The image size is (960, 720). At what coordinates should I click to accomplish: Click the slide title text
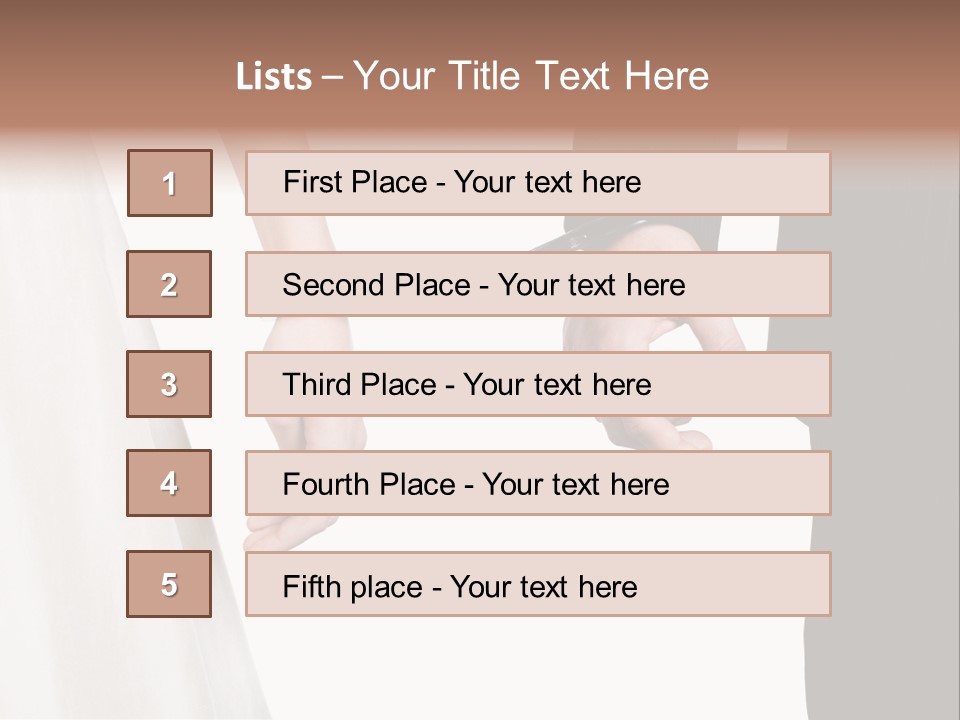tap(472, 76)
